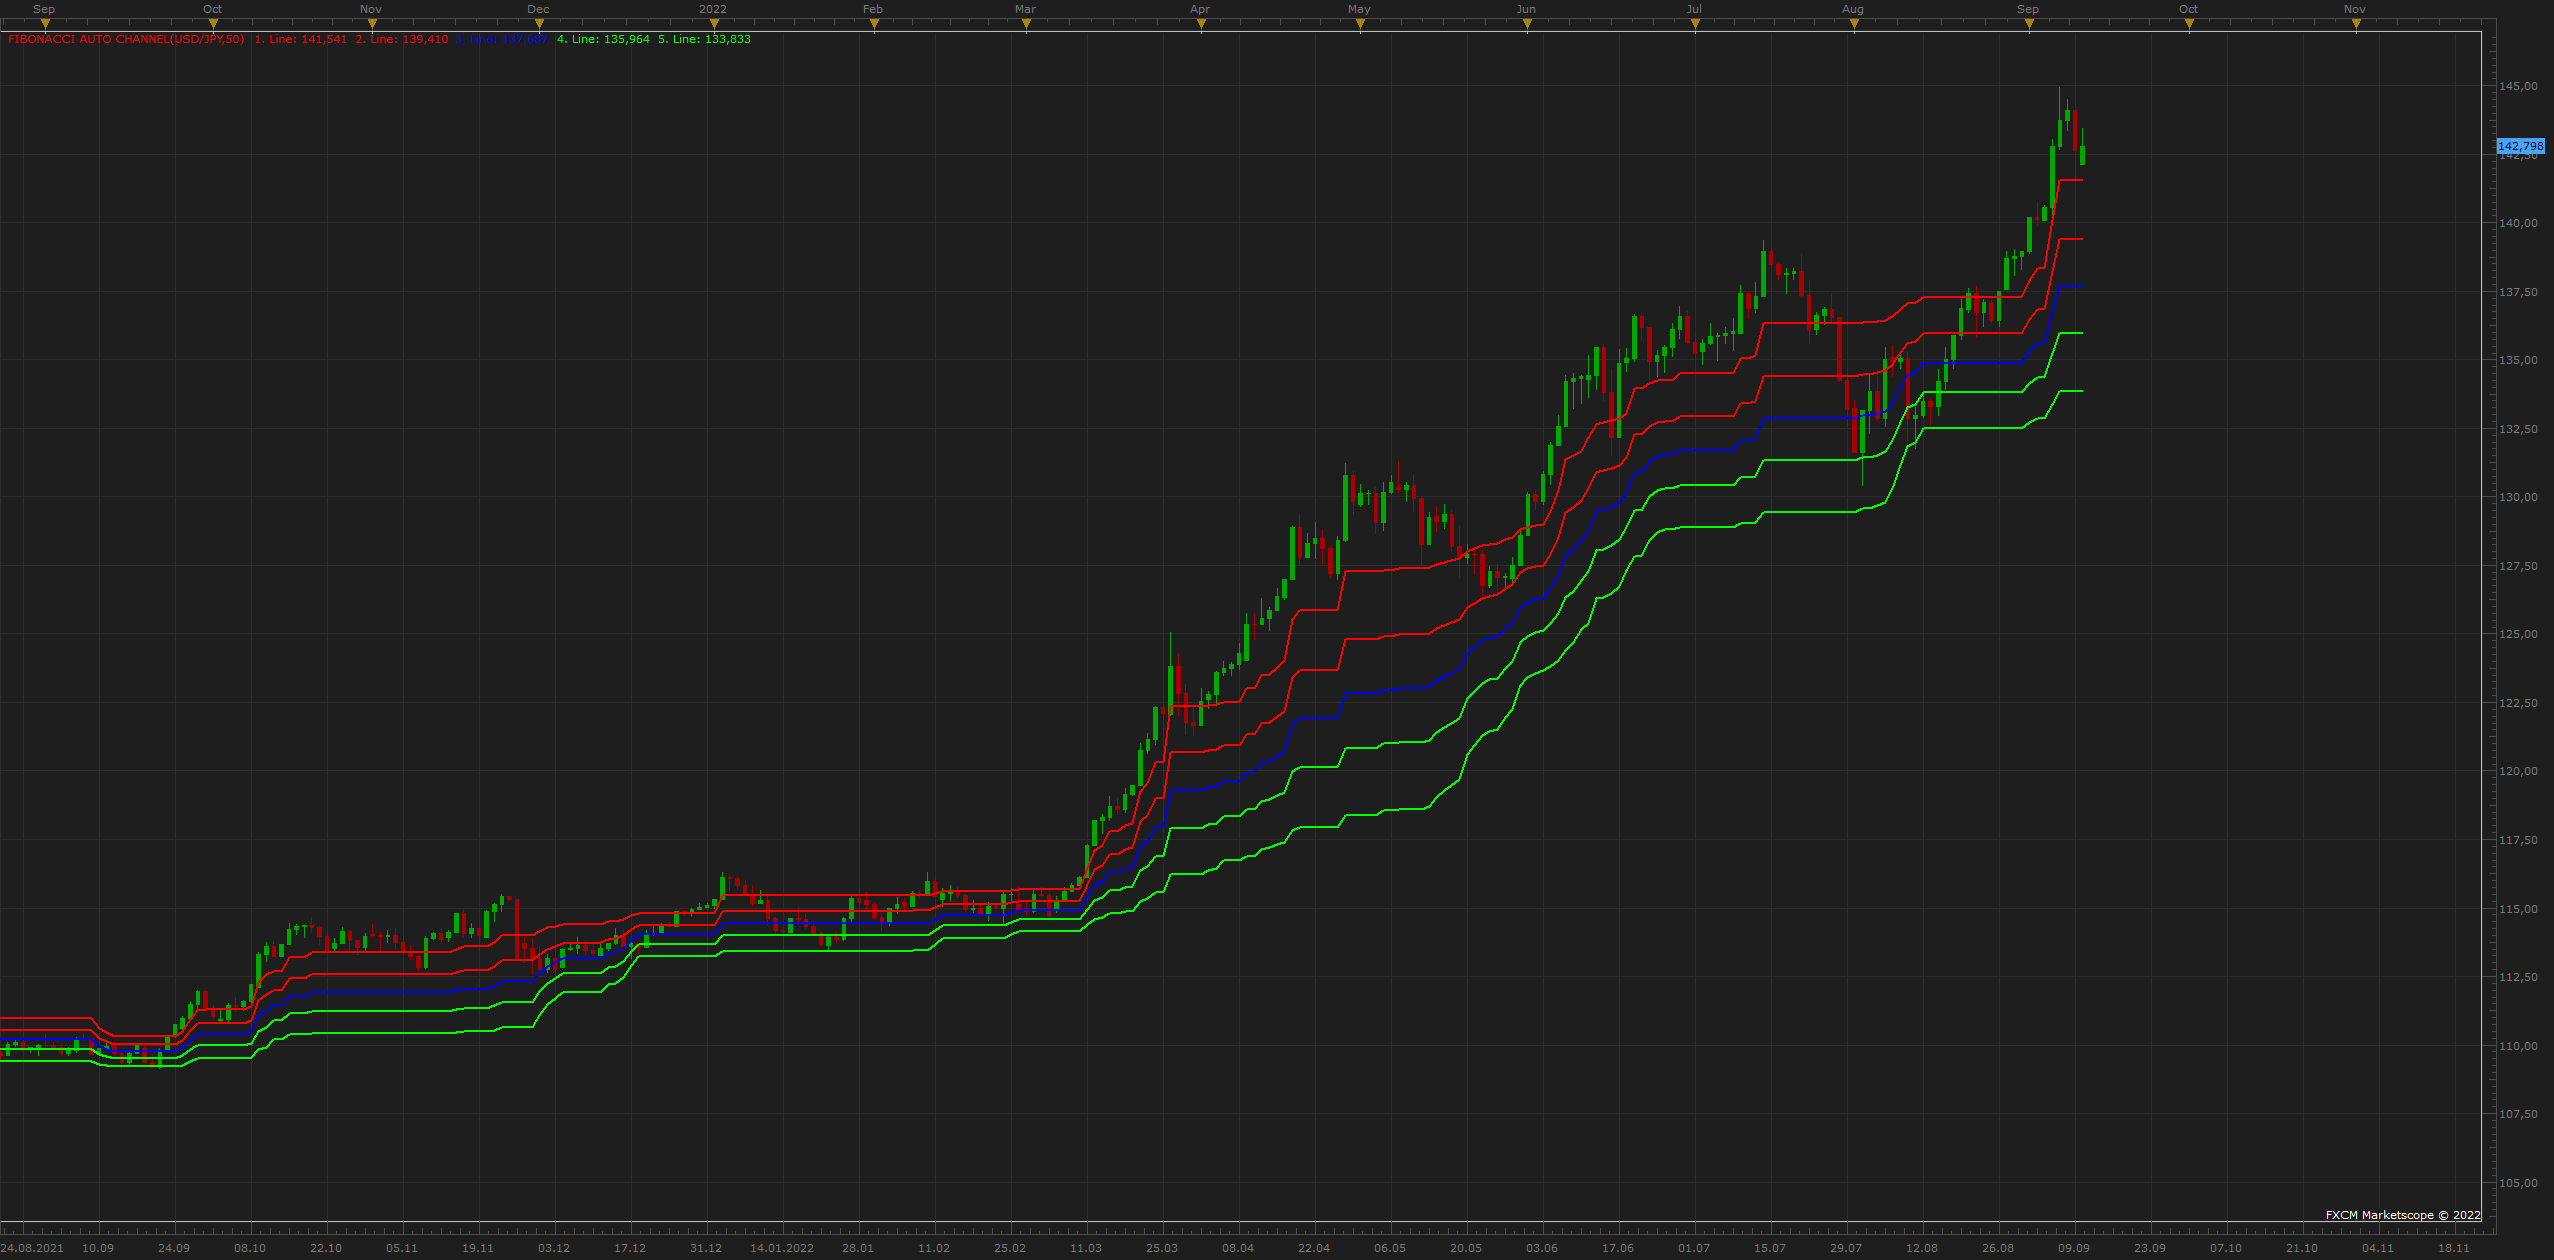Click the current price tag 142,798
The image size is (2554, 1260).
(2520, 146)
